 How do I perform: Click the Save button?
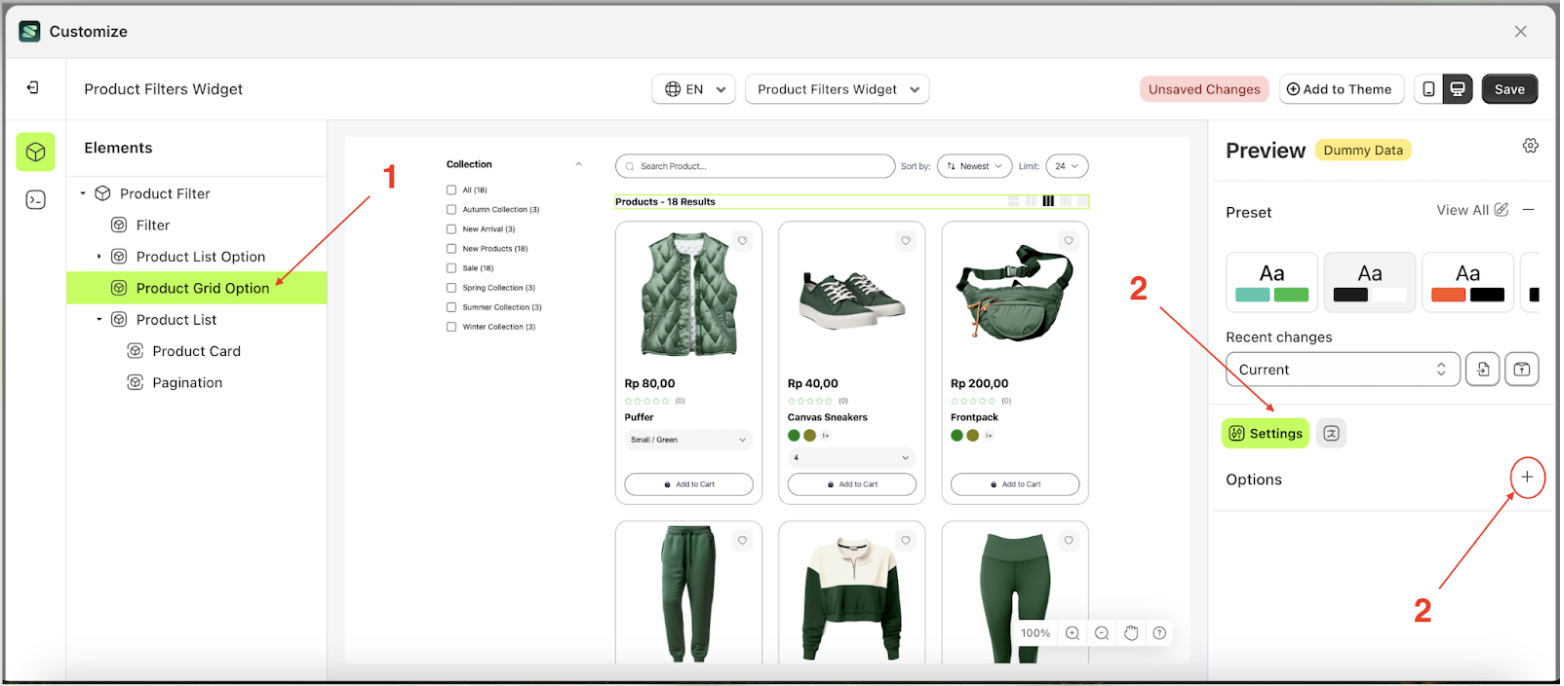tap(1509, 89)
